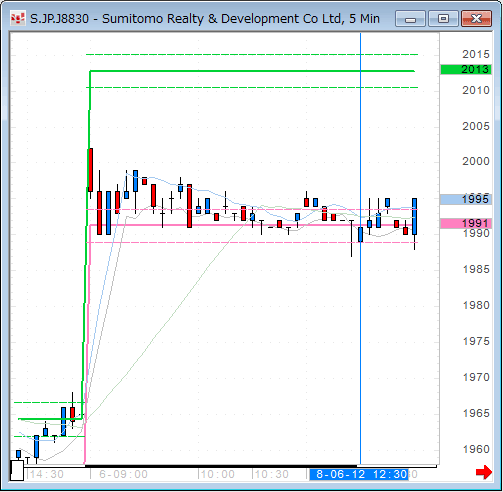The image size is (503, 492).
Task: Click the 1970 price axis label
Action: coord(476,377)
